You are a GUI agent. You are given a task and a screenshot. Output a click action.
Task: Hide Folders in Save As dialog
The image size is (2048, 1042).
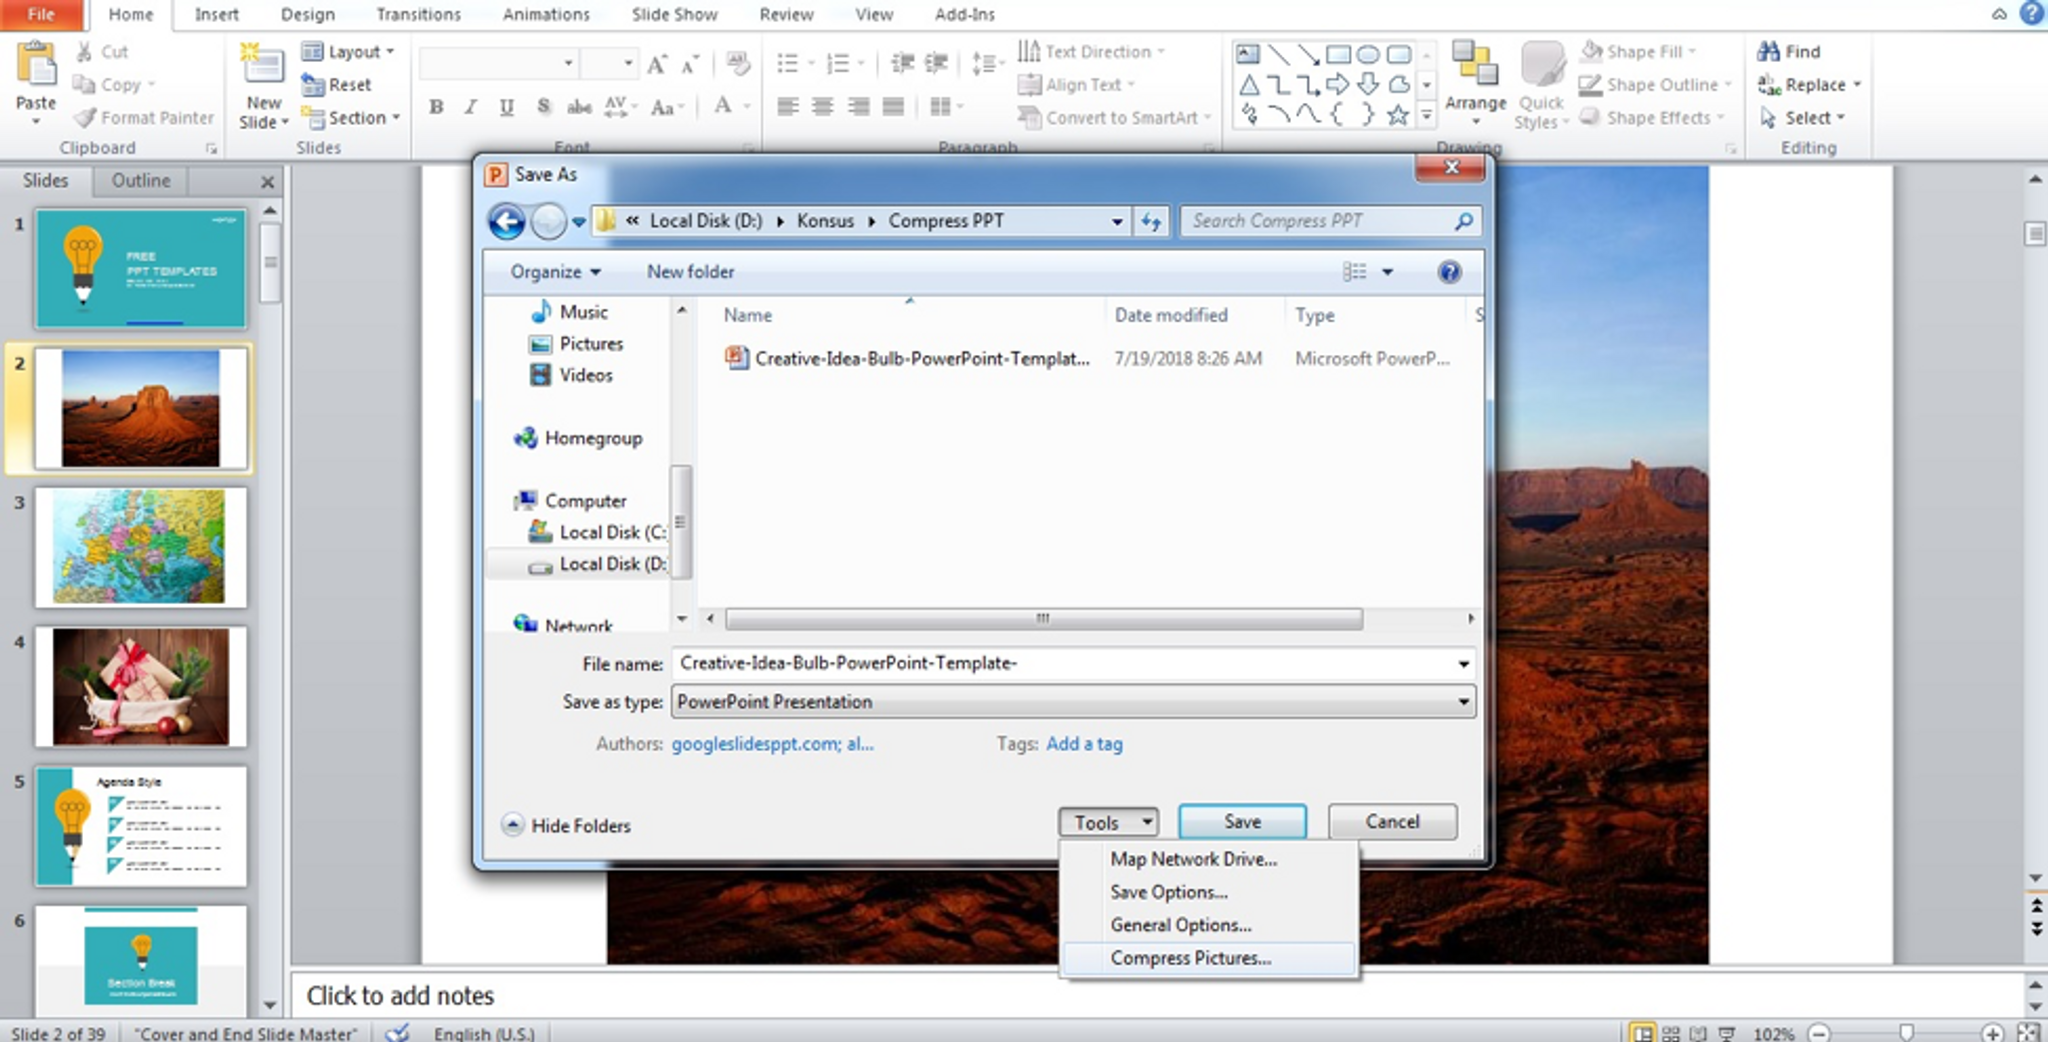click(566, 825)
